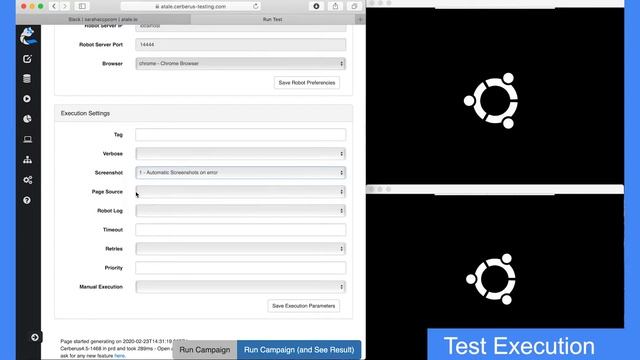Click the Tag input field
Image resolution: width=640 pixels, height=360 pixels.
[240, 135]
